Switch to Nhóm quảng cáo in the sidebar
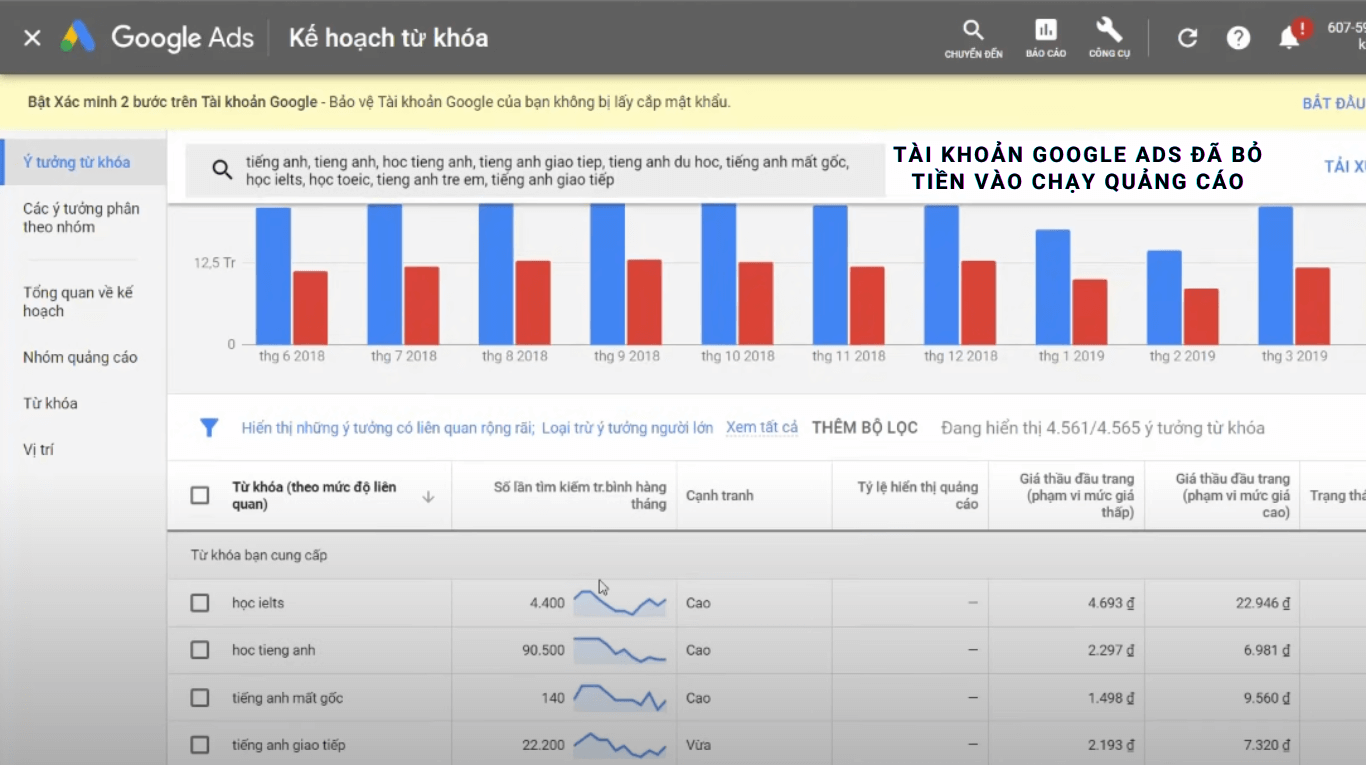This screenshot has width=1366, height=768. coord(80,357)
